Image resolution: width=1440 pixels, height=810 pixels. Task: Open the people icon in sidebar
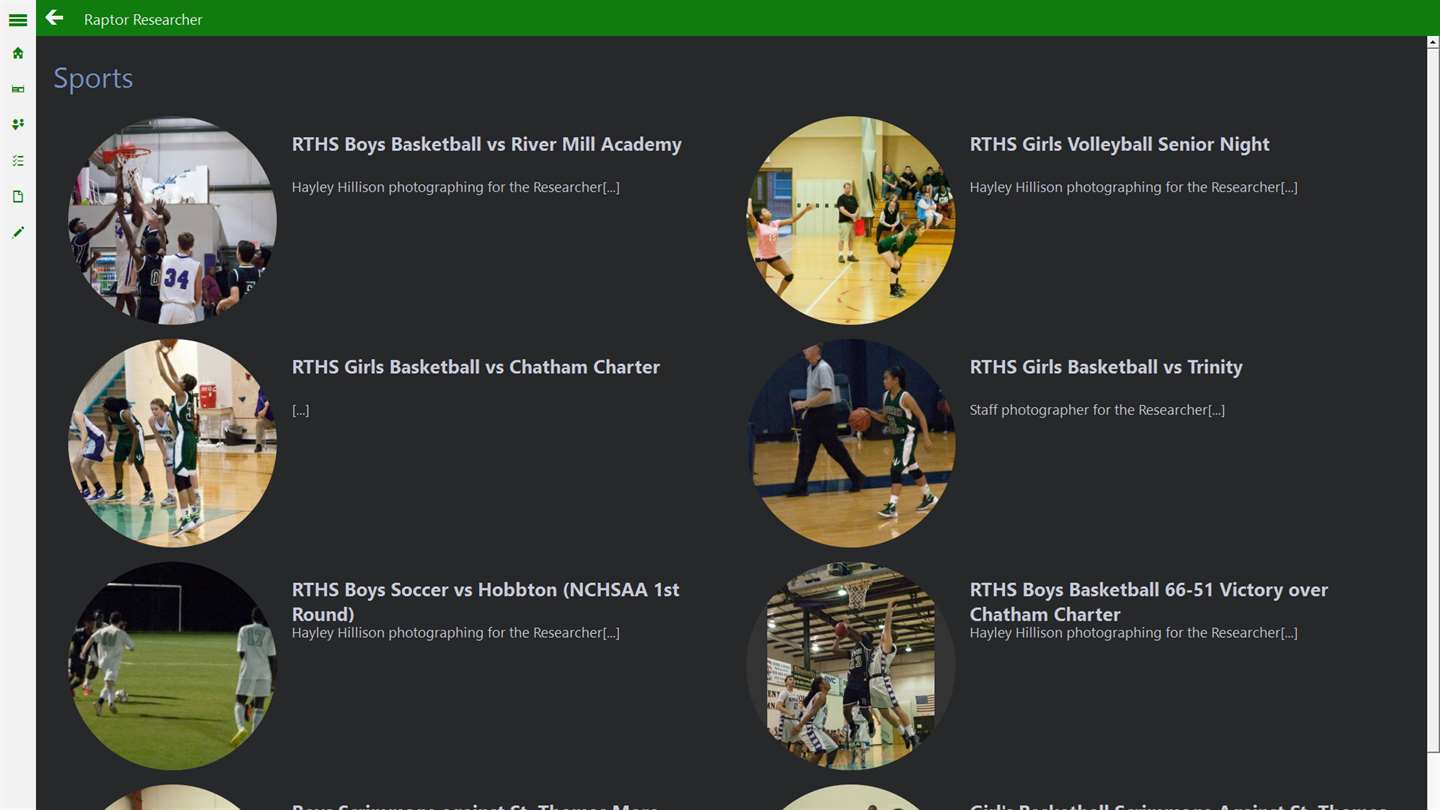[x=17, y=125]
